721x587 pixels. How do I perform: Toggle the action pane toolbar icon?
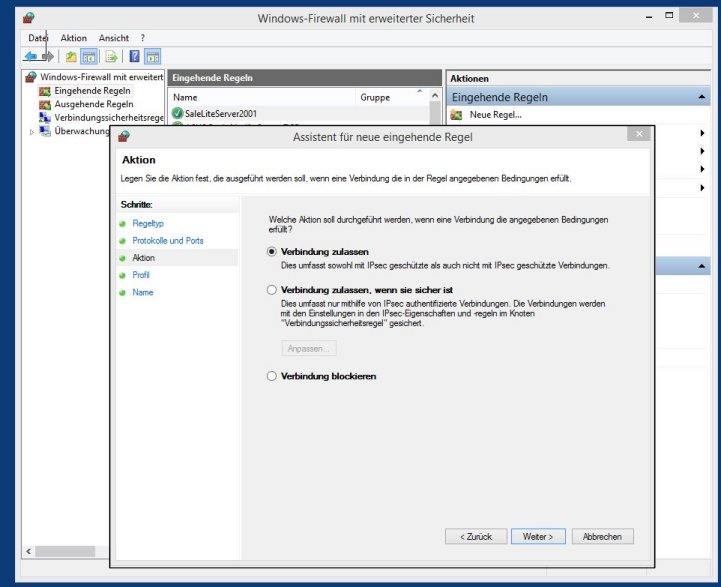point(153,57)
